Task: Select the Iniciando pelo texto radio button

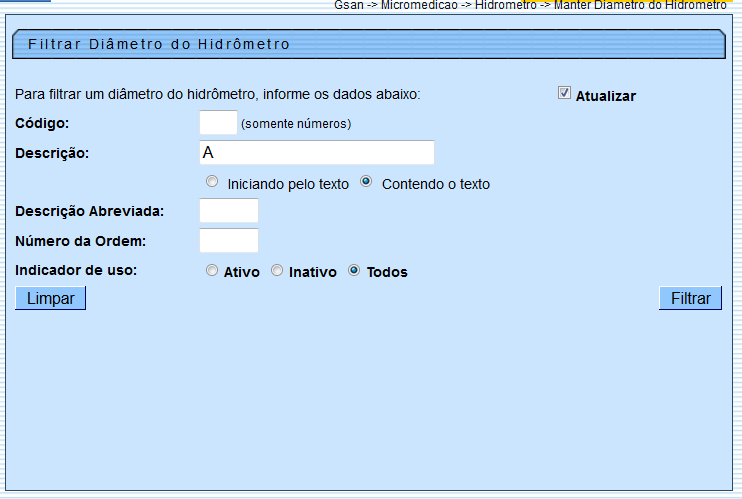Action: (211, 182)
